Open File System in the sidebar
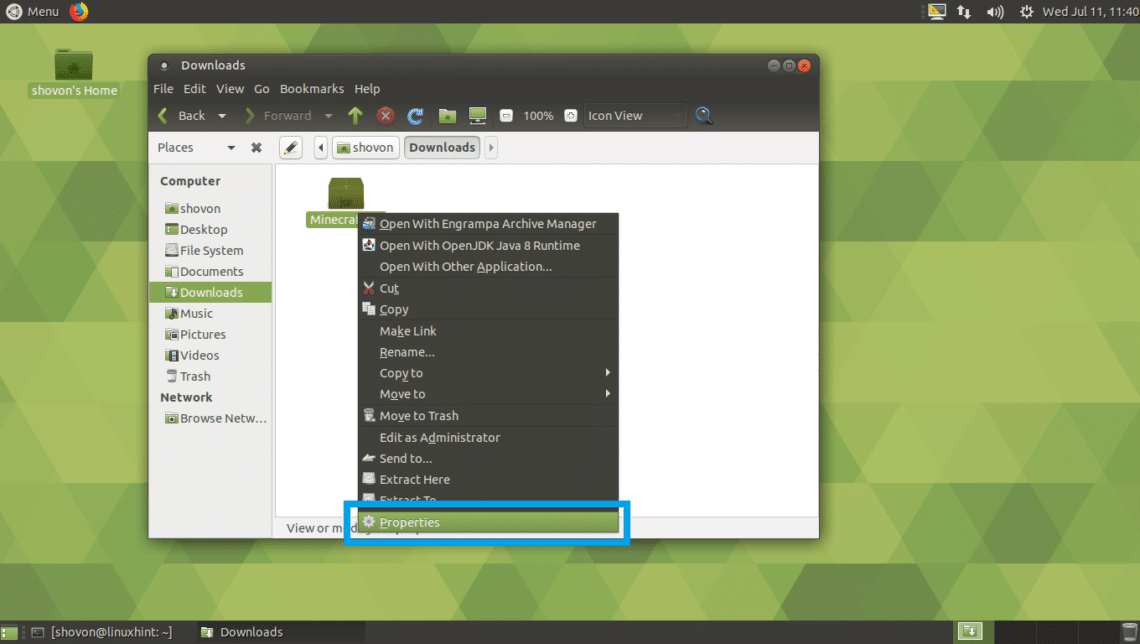Screen dimensions: 1140x644 tap(211, 251)
